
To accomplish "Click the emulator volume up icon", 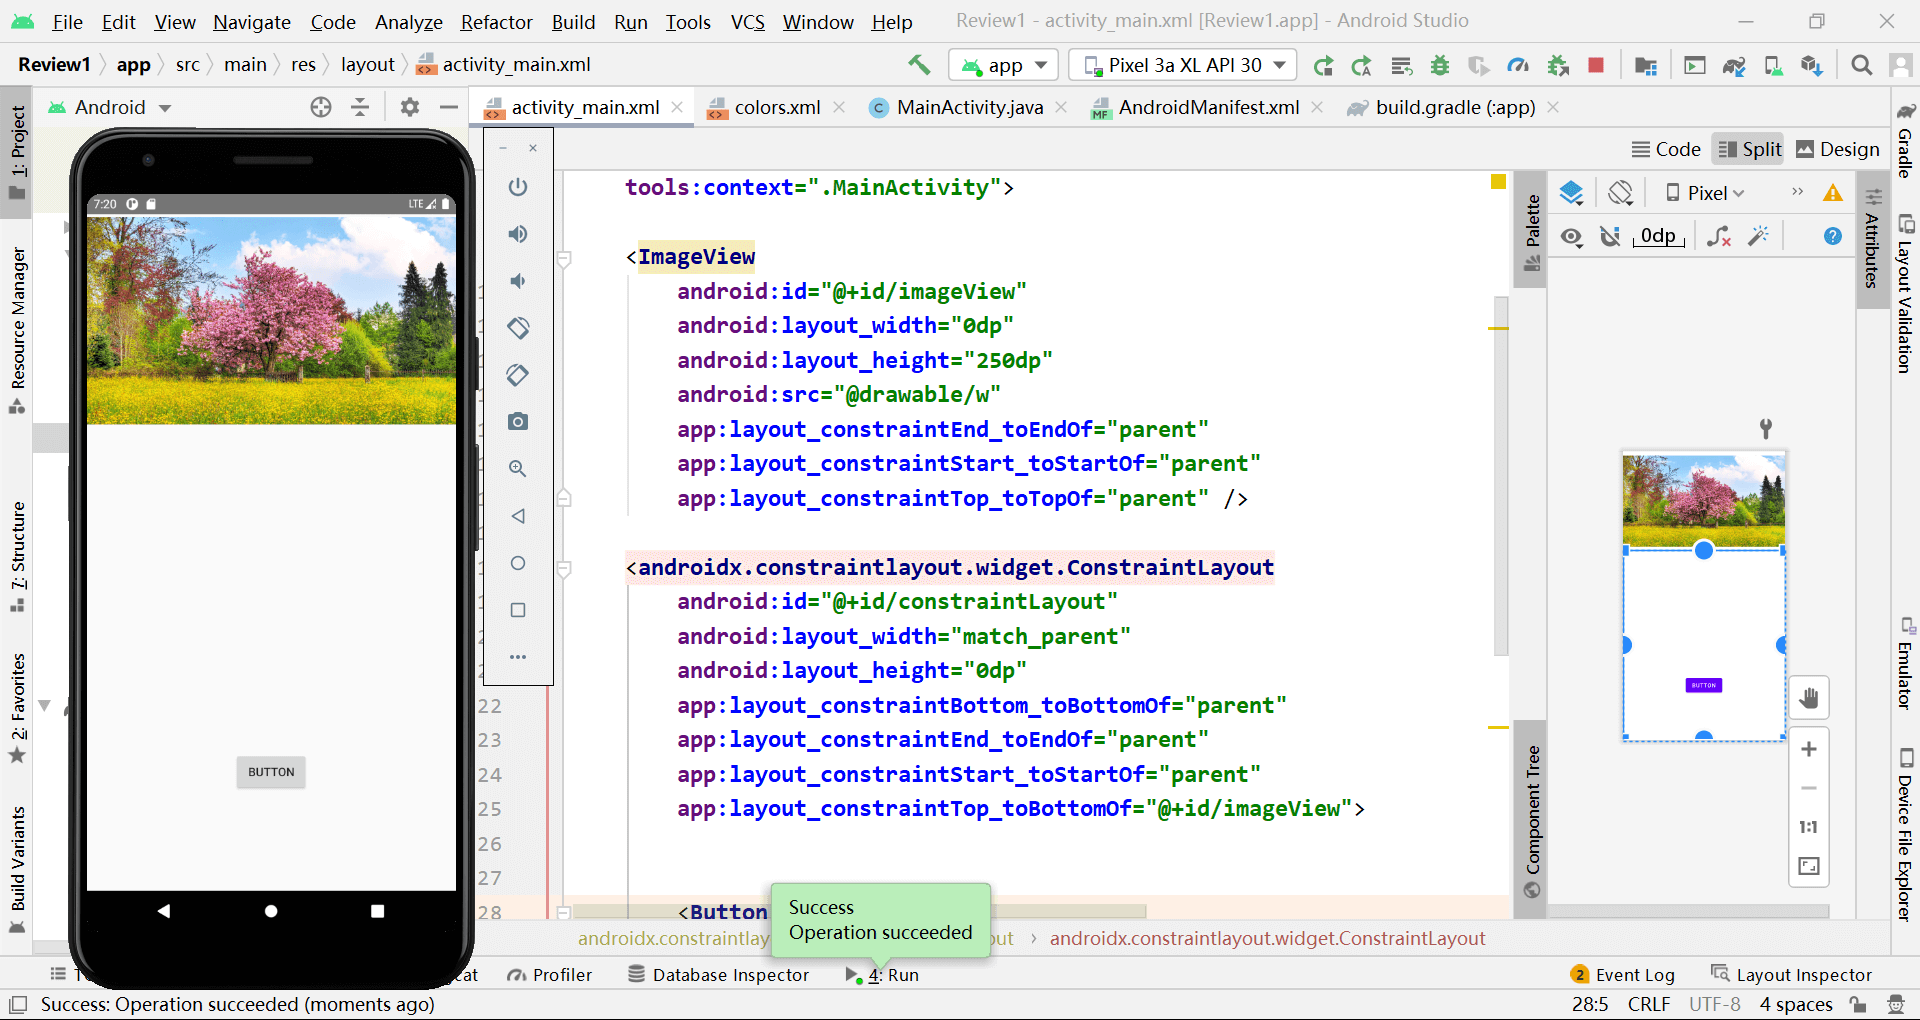I will (517, 234).
